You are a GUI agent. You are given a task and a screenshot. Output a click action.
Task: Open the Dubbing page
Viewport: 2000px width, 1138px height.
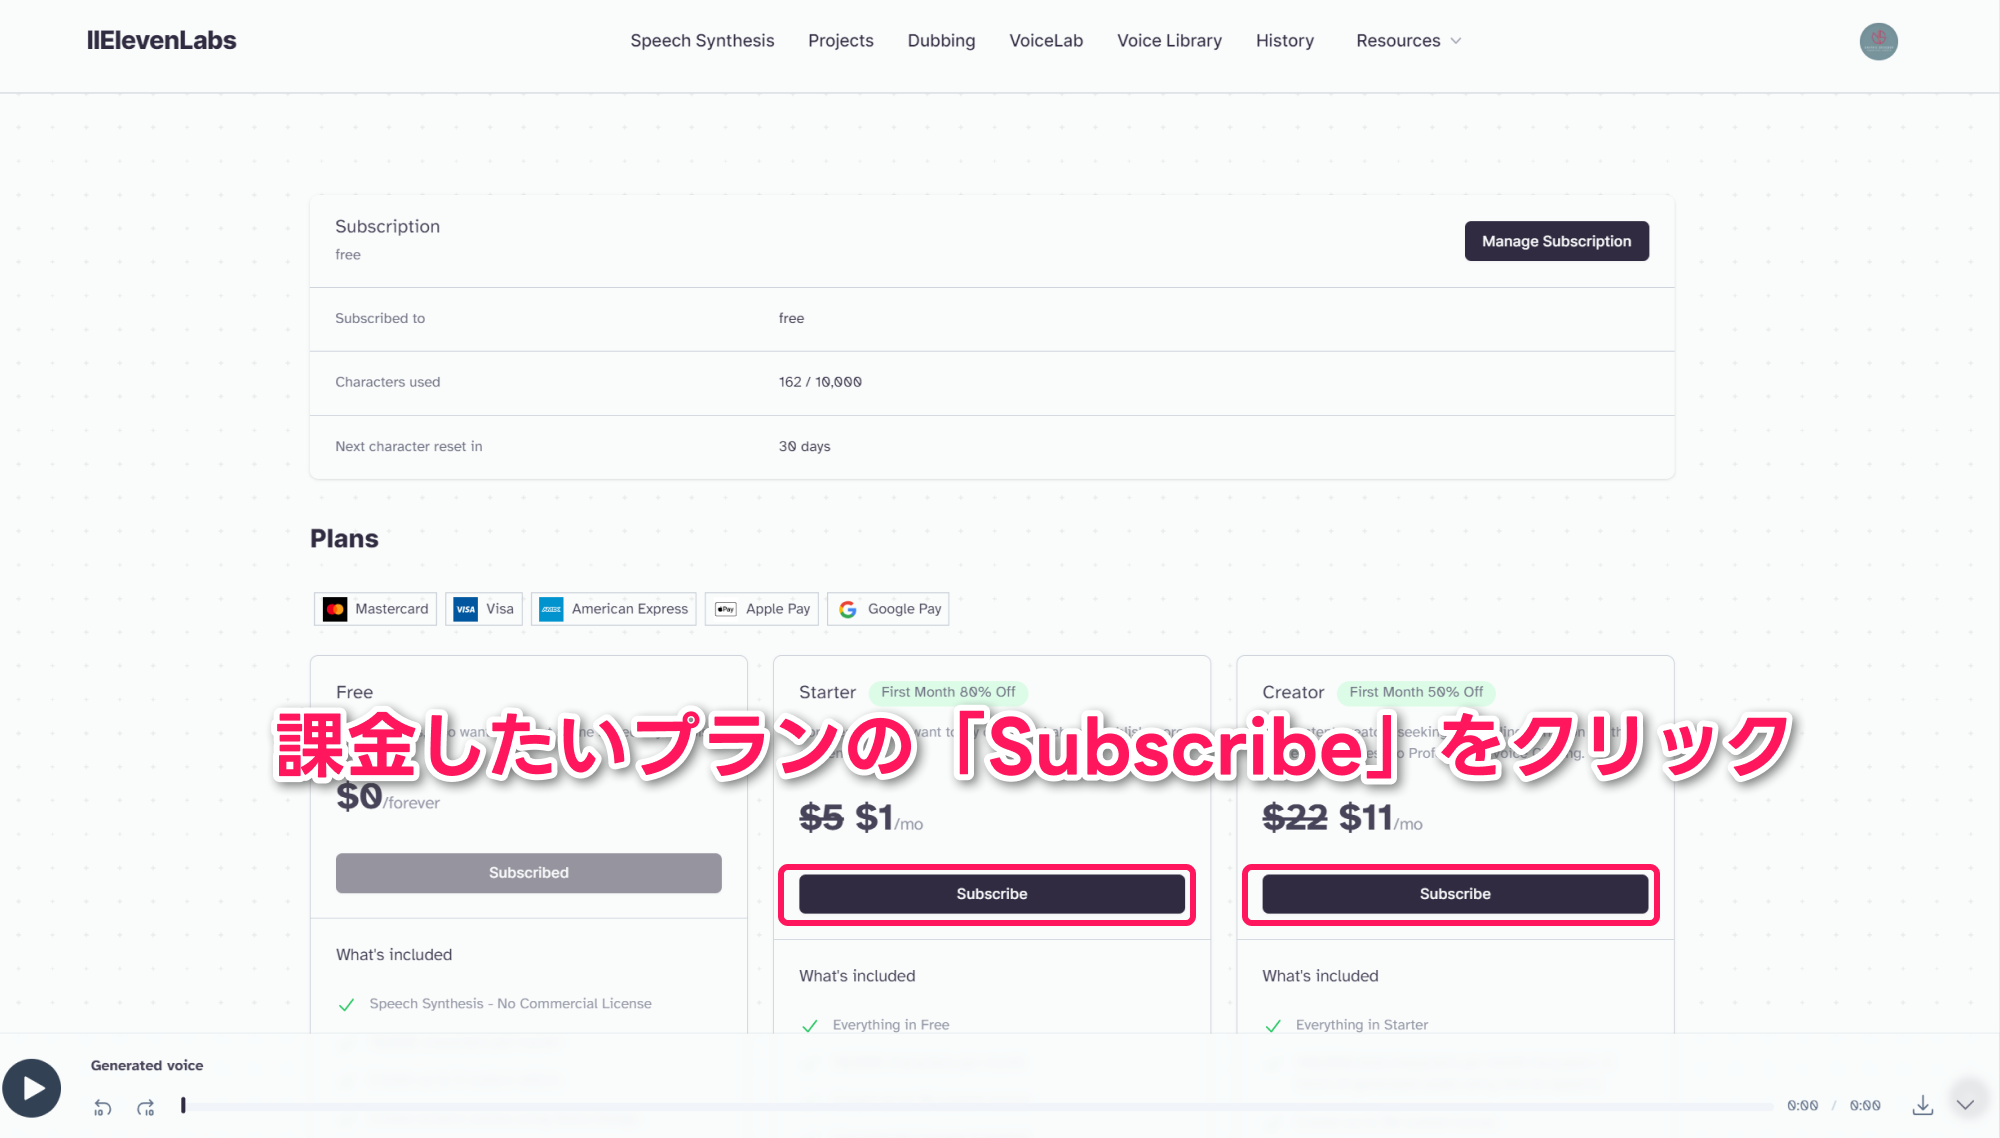point(941,41)
